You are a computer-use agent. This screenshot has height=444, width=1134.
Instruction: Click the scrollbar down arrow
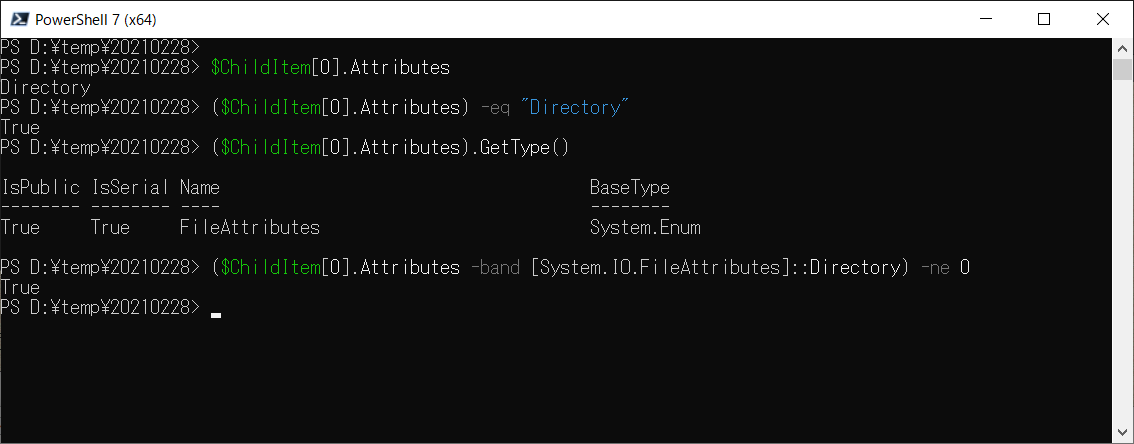1122,434
